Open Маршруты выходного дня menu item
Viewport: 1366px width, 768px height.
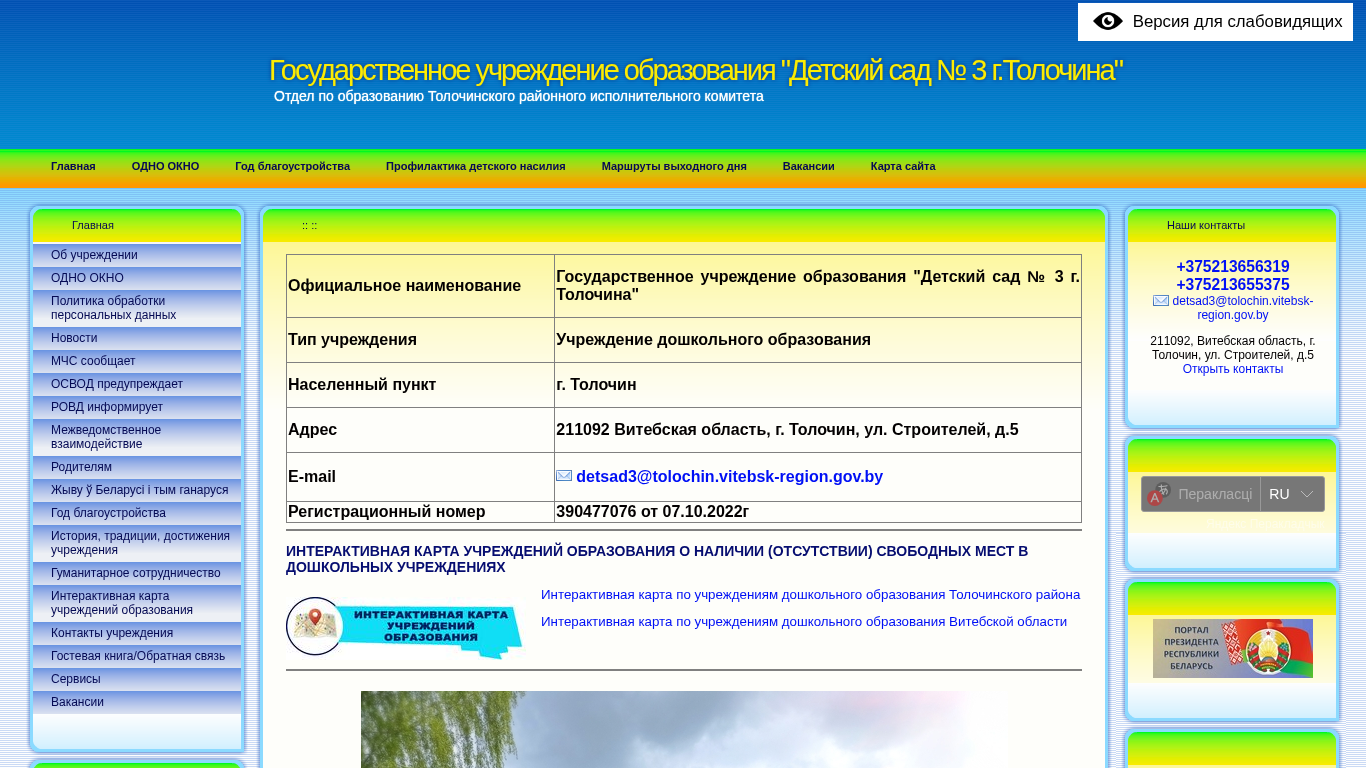pos(673,166)
